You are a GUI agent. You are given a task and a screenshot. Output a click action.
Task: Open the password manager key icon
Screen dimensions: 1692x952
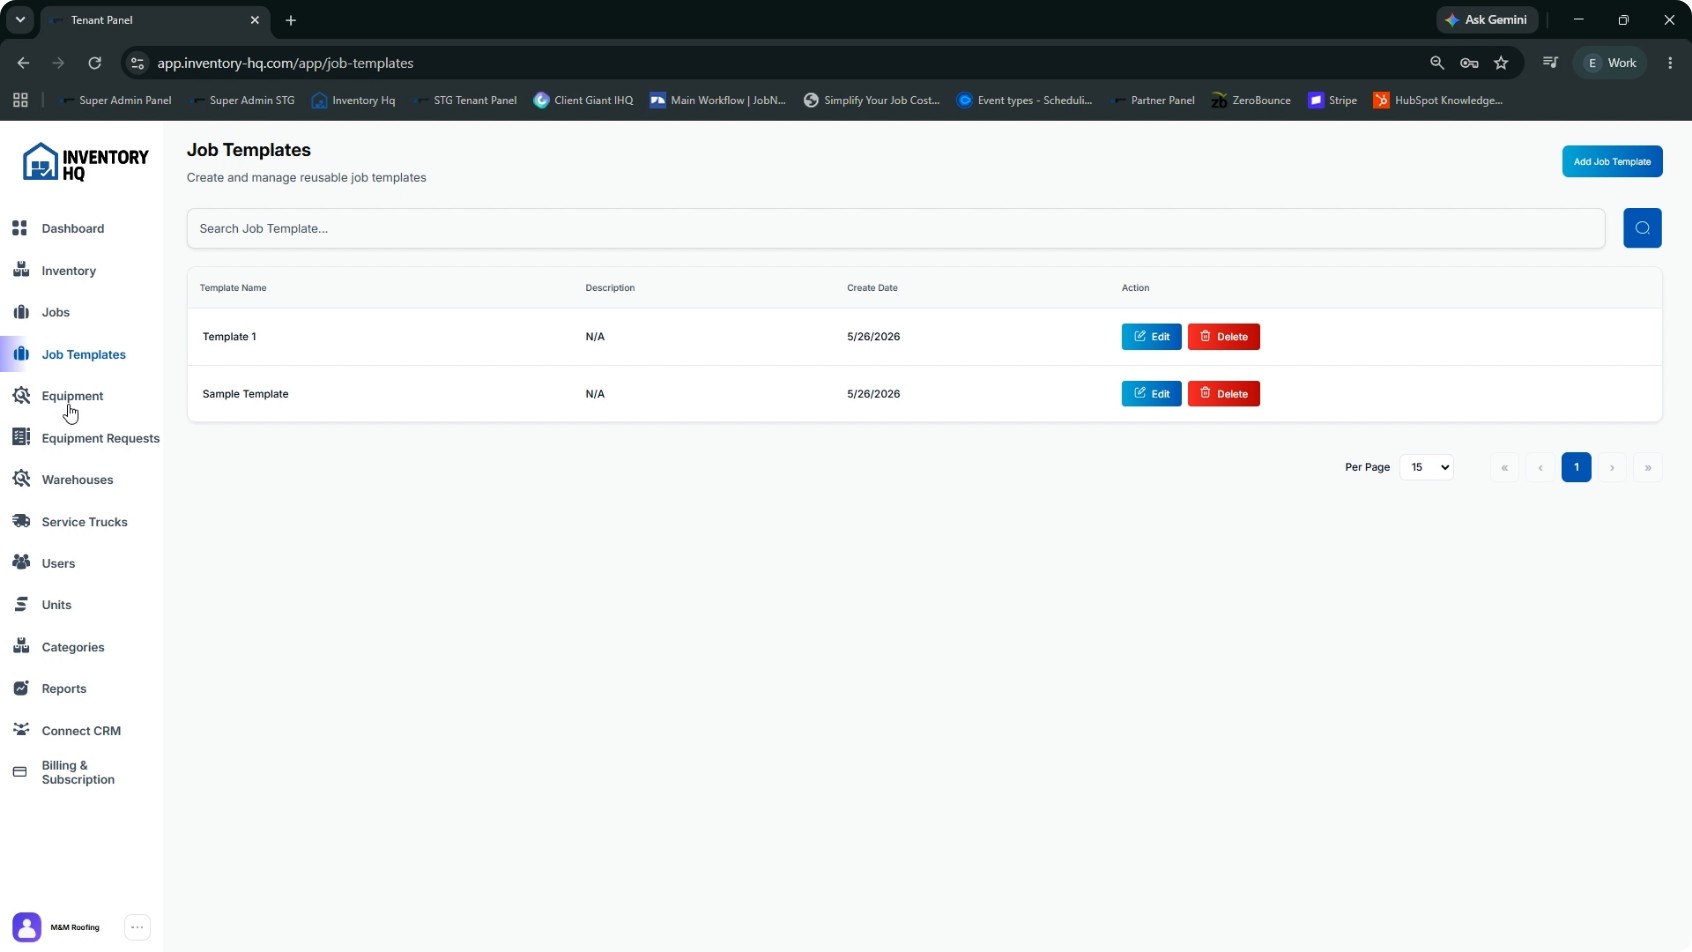pyautogui.click(x=1469, y=63)
